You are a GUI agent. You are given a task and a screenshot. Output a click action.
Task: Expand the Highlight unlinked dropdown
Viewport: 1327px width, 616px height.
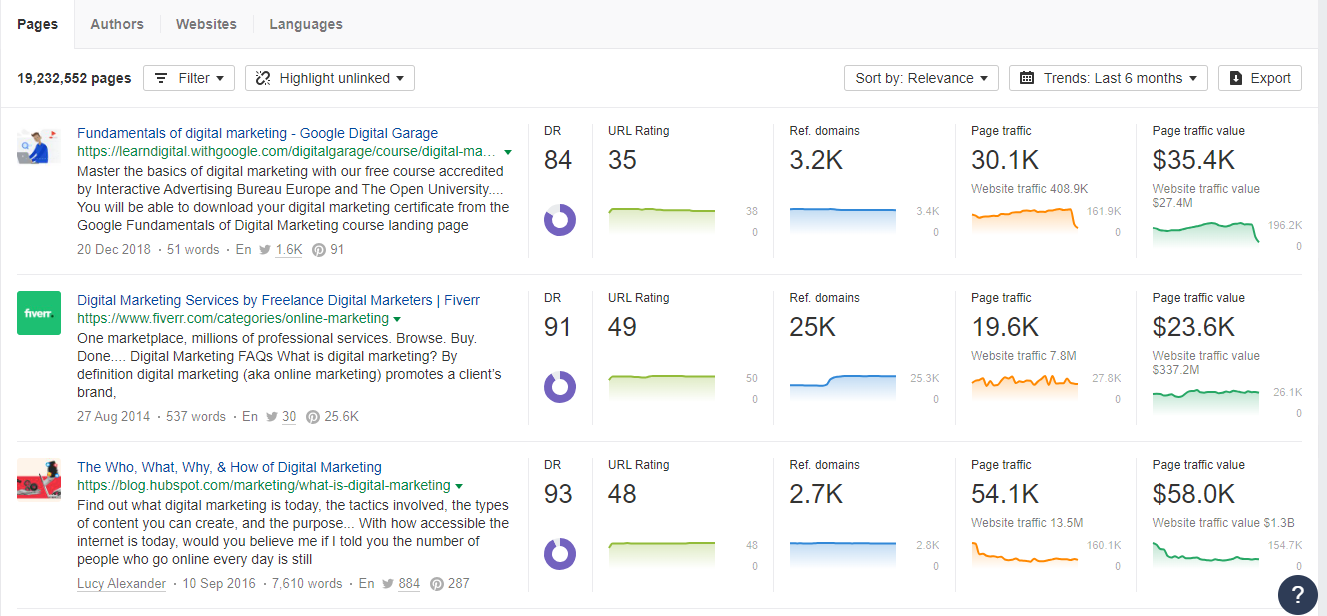coord(330,78)
